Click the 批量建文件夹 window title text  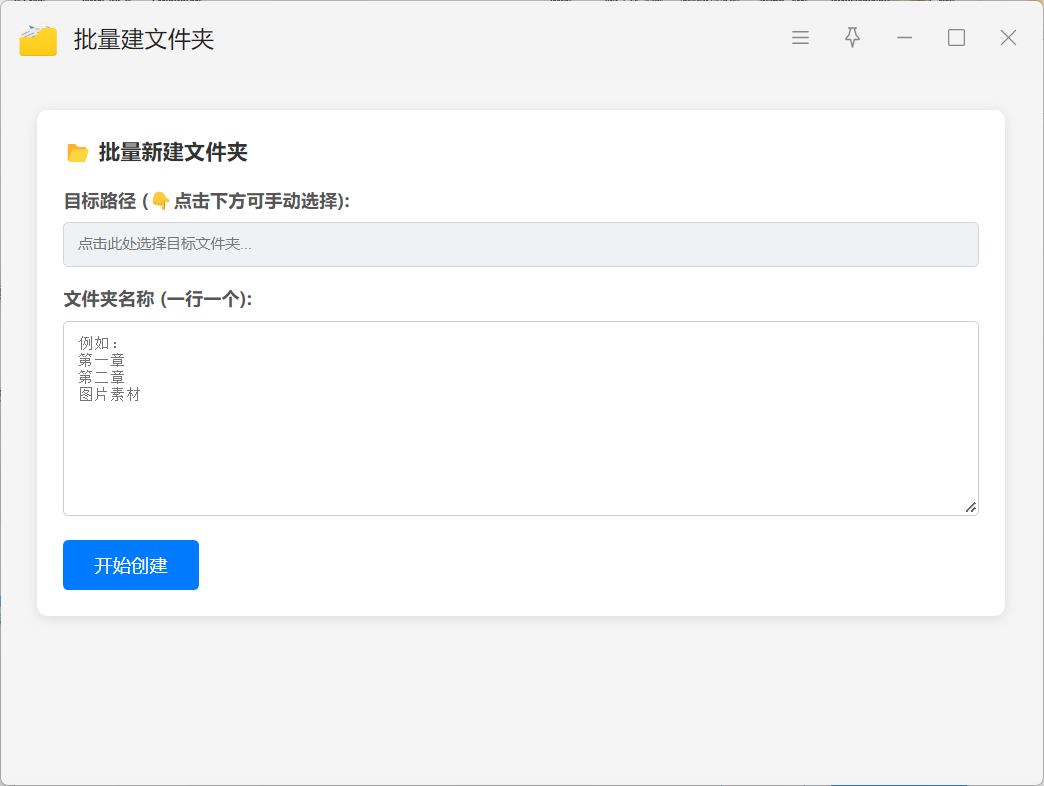(144, 40)
